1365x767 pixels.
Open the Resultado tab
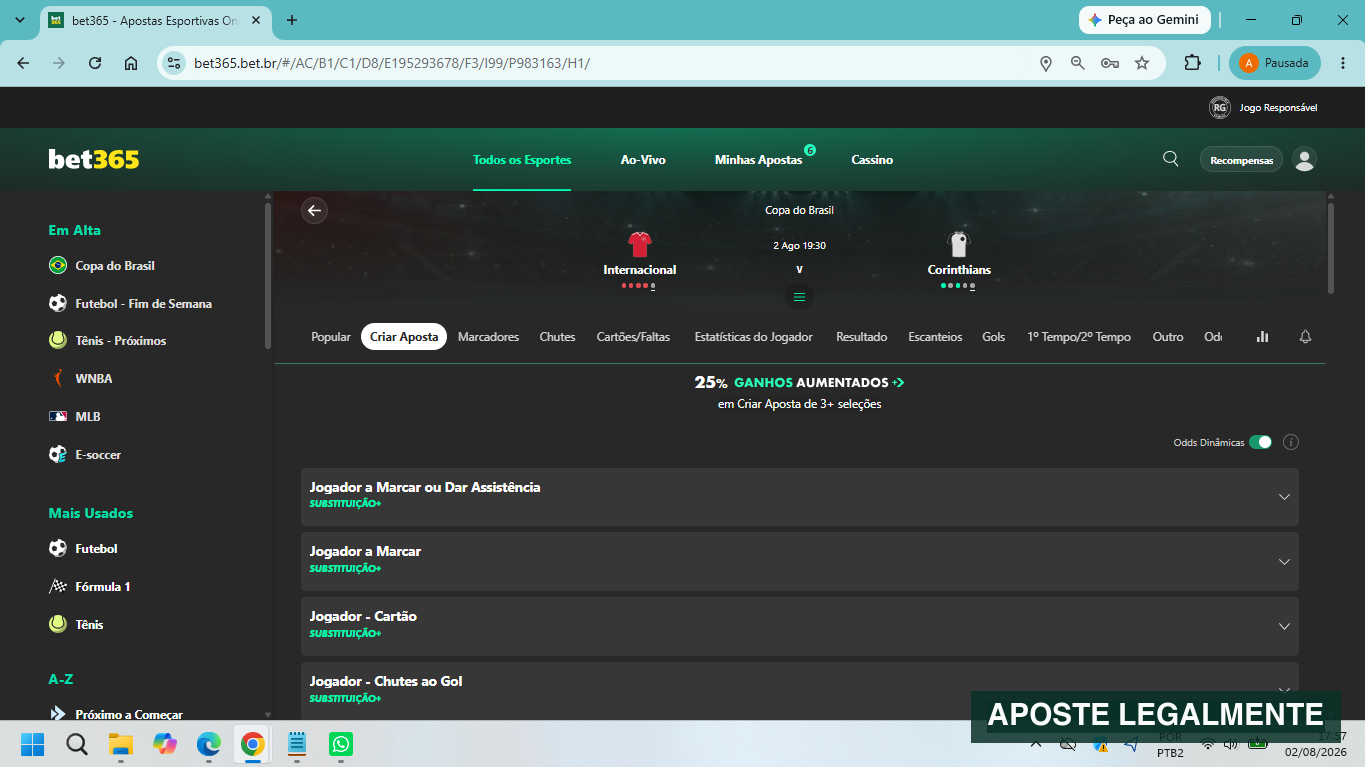click(x=862, y=337)
